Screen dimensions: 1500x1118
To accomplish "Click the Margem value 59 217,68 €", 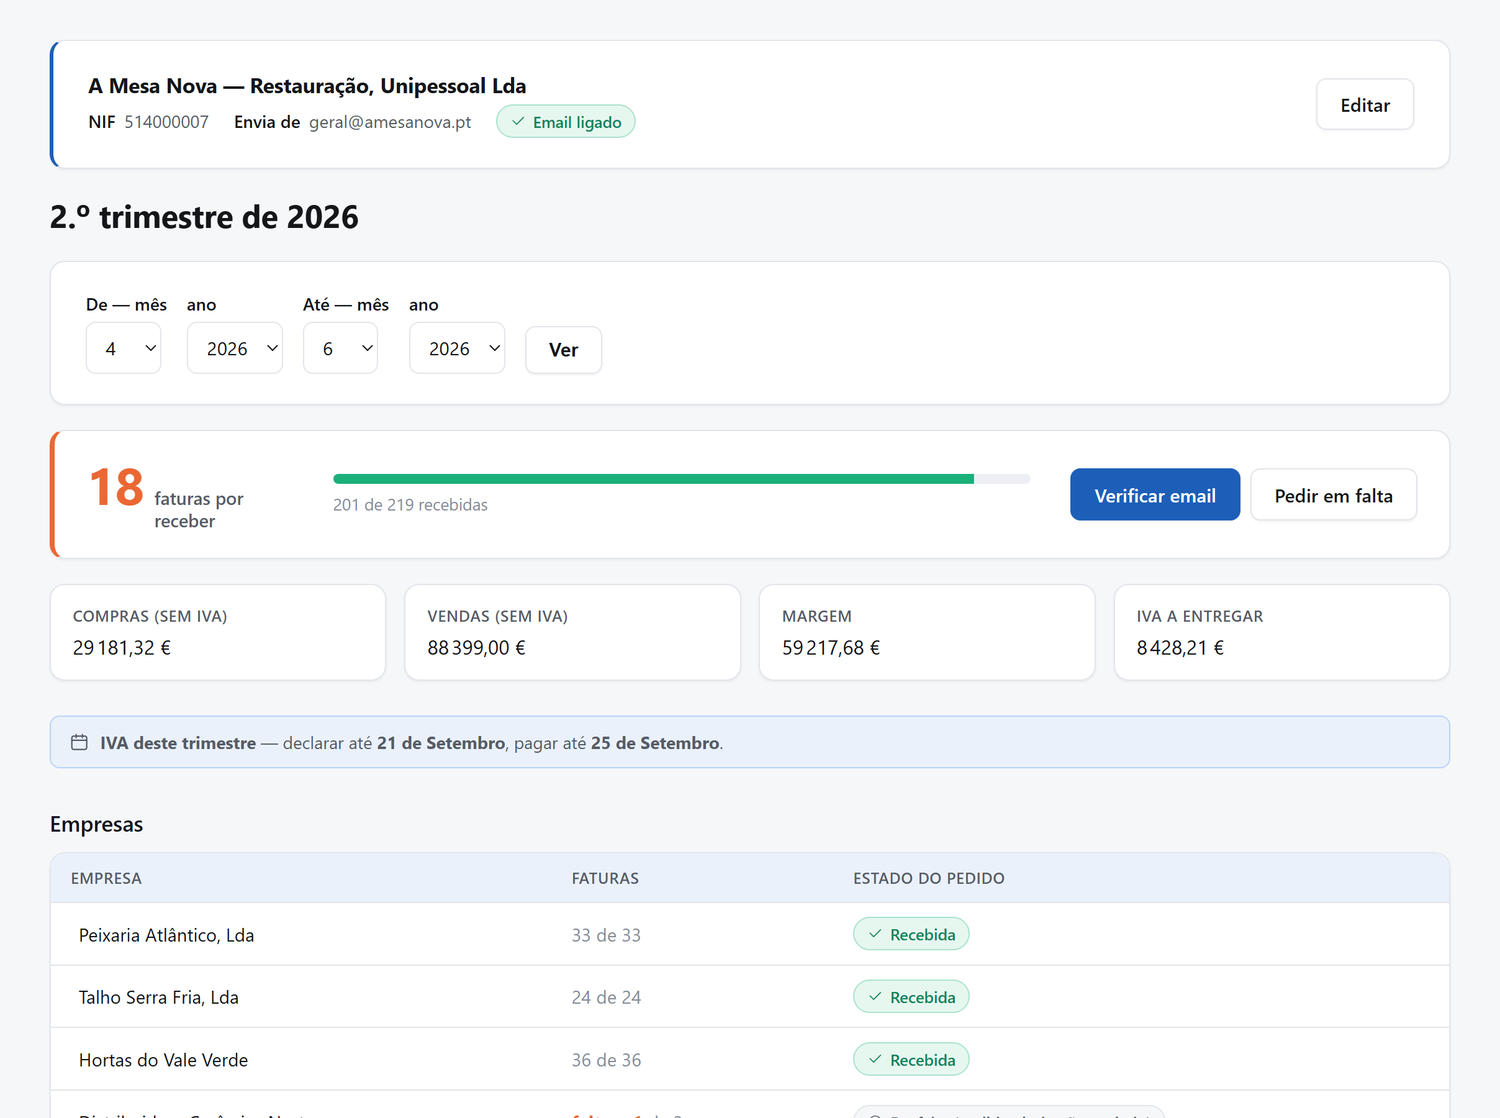I will pyautogui.click(x=831, y=648).
